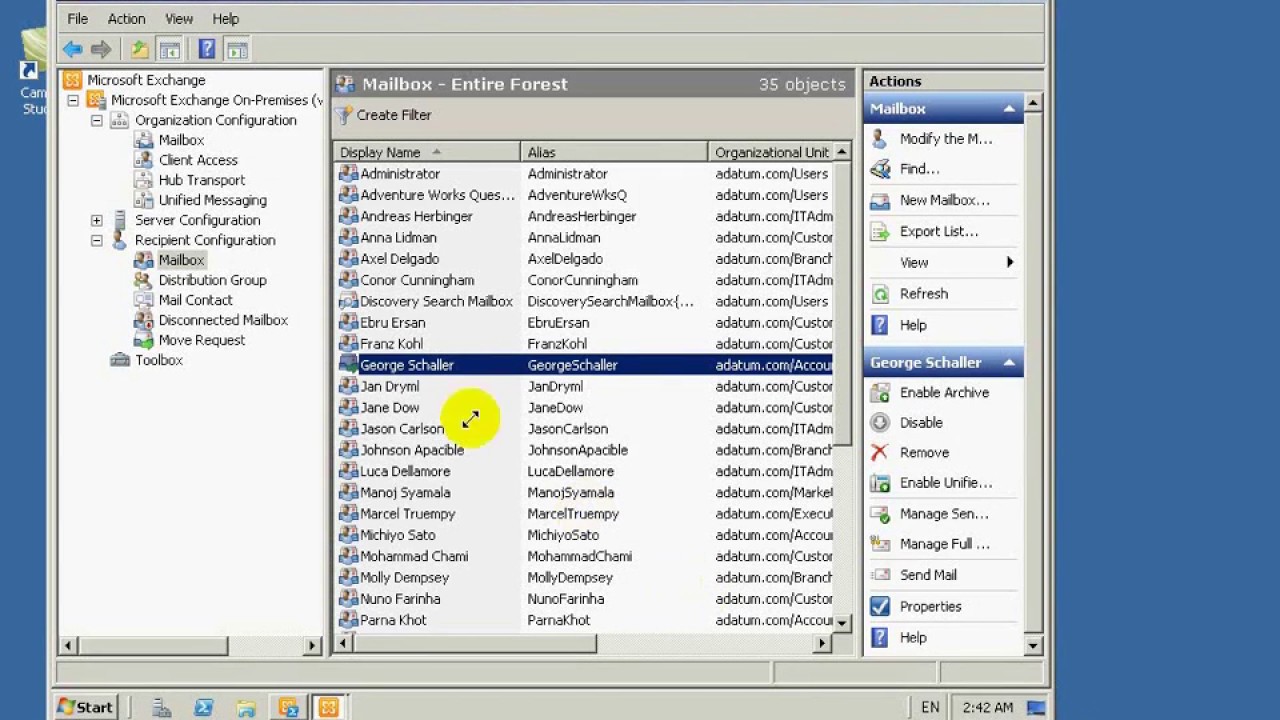
Task: Select the Michiyo Sato mailbox row
Action: pos(585,535)
